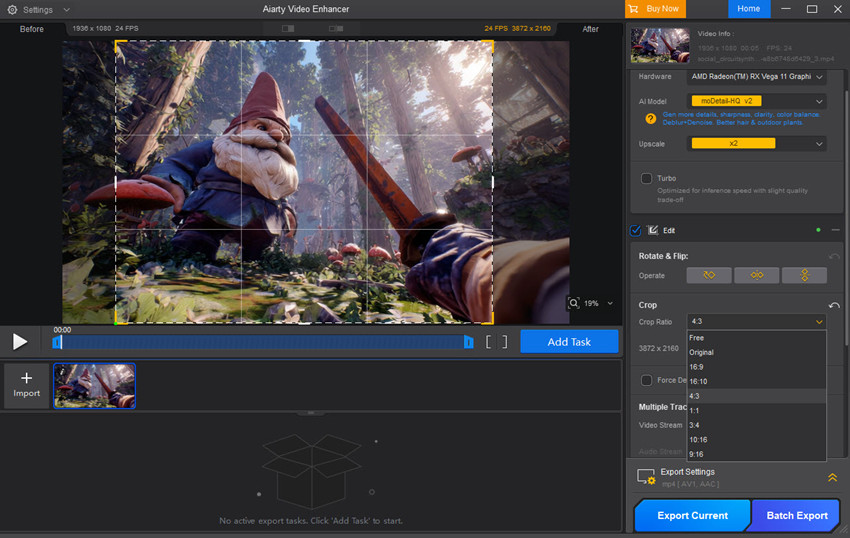Collapse the Edit section minus icon
This screenshot has height=538, width=850.
[835, 230]
